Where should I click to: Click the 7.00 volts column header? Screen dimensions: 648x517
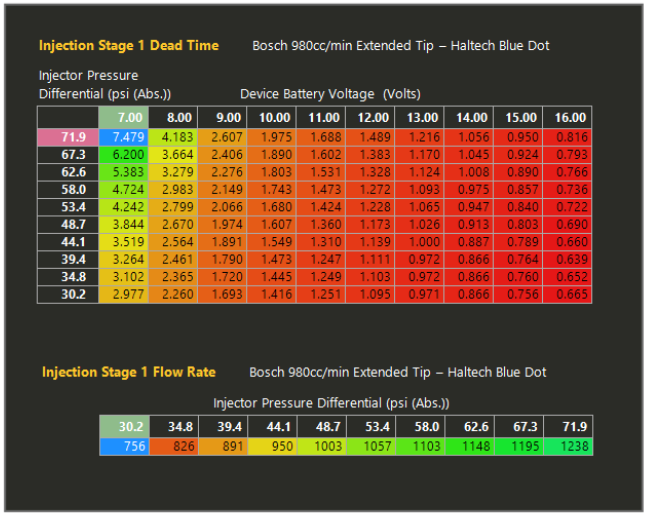click(124, 118)
